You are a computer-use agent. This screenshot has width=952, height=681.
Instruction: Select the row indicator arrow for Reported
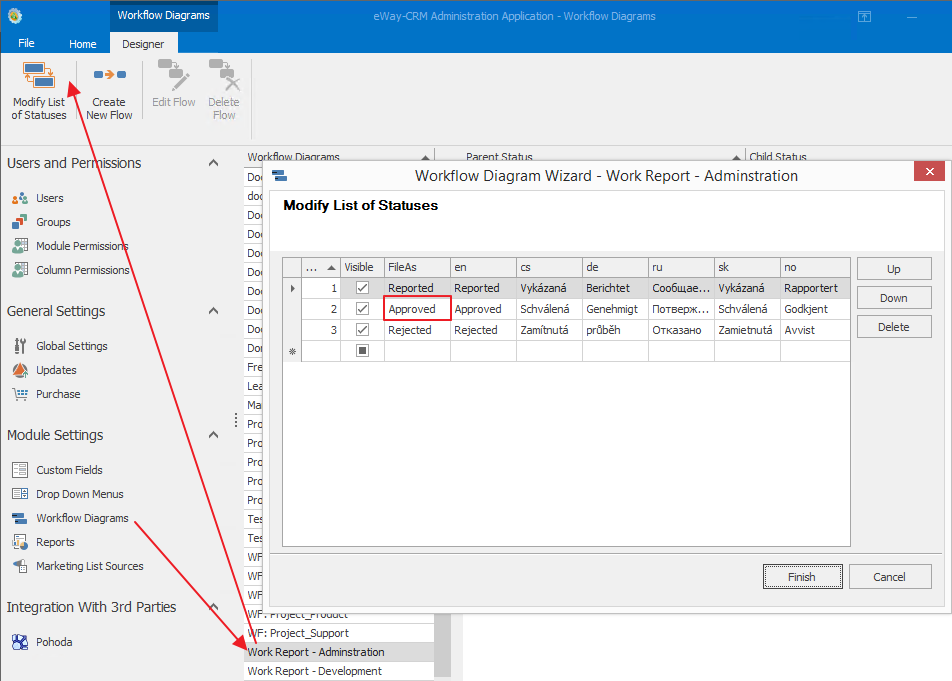293,288
